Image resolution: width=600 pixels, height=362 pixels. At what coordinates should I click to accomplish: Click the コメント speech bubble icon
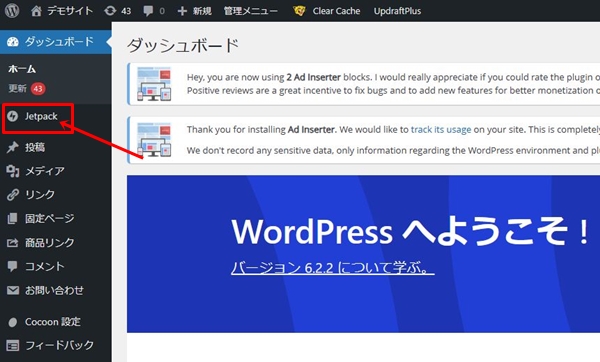point(13,266)
